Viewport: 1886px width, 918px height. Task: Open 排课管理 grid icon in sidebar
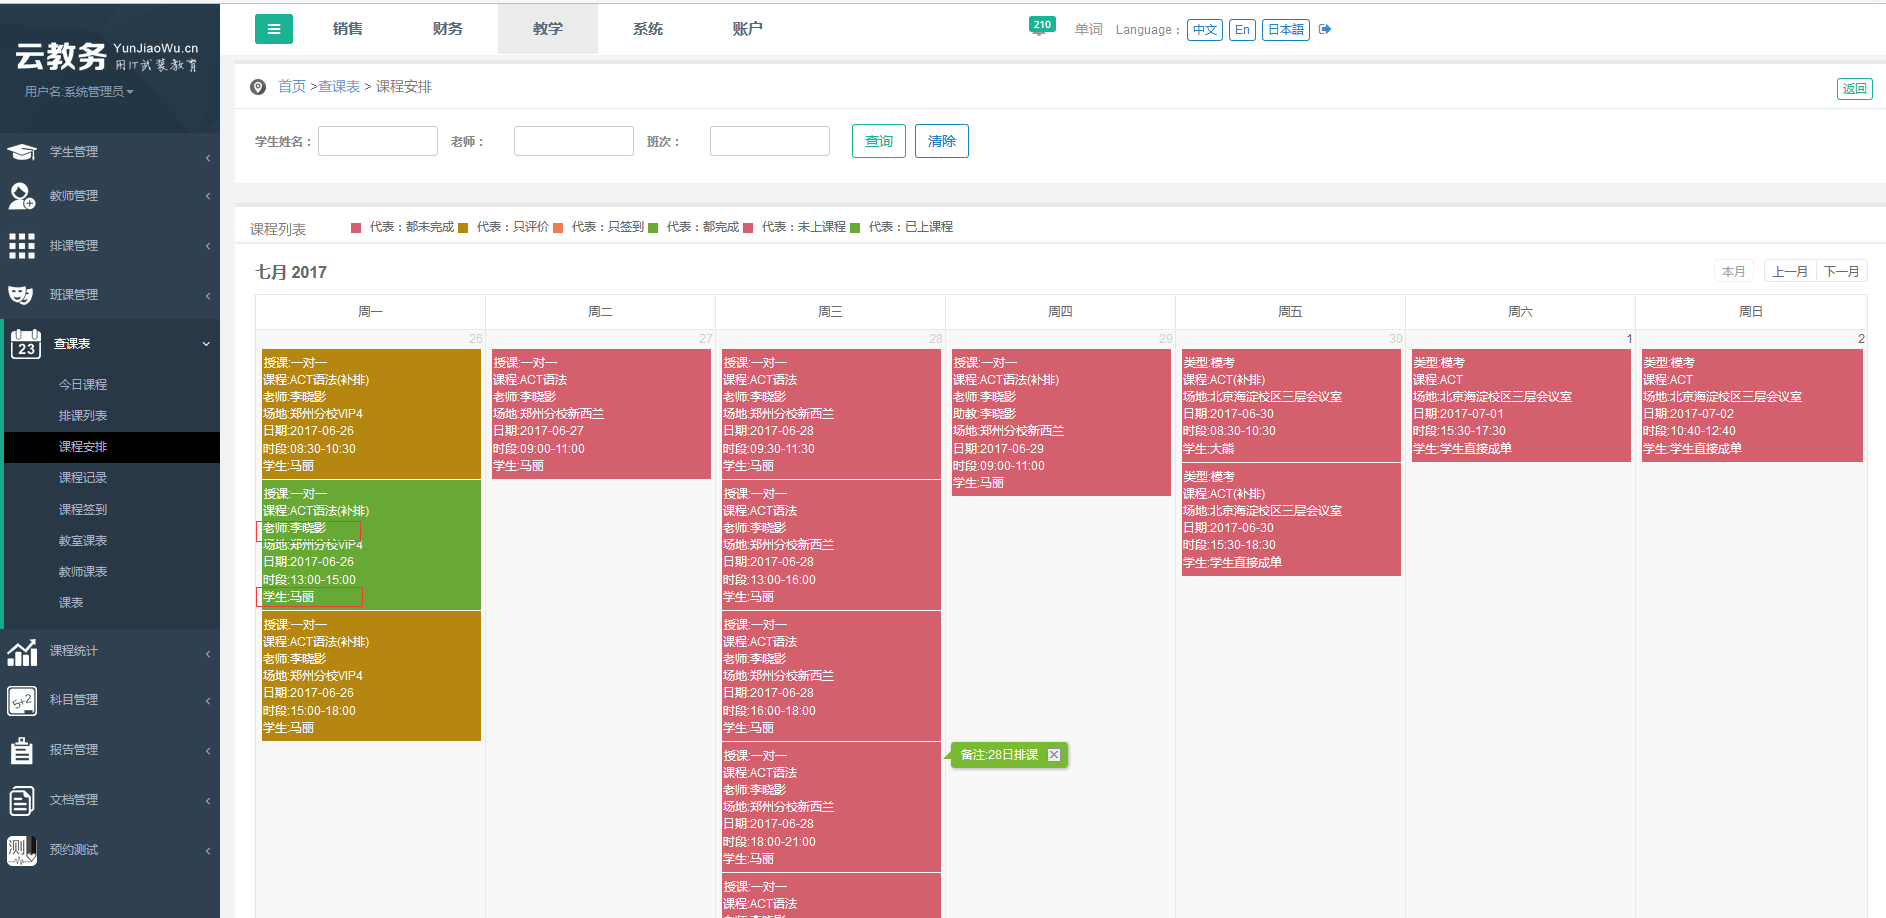pyautogui.click(x=22, y=245)
